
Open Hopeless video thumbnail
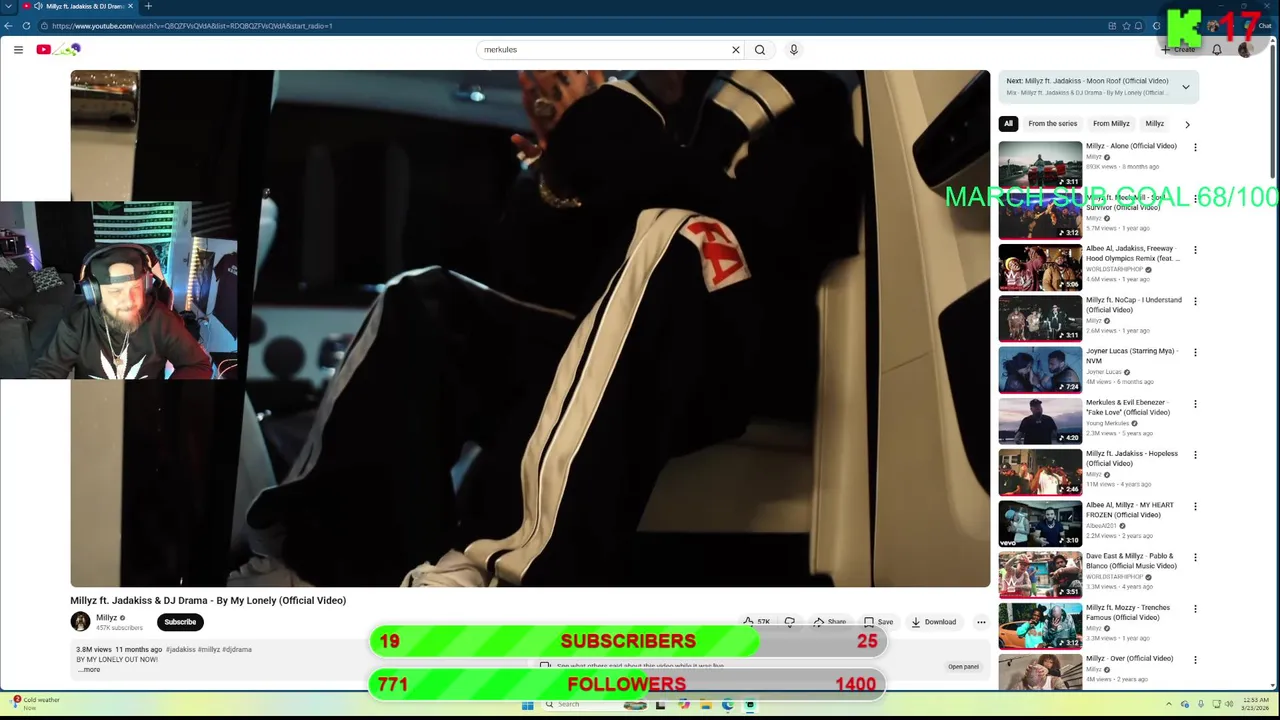(1040, 472)
